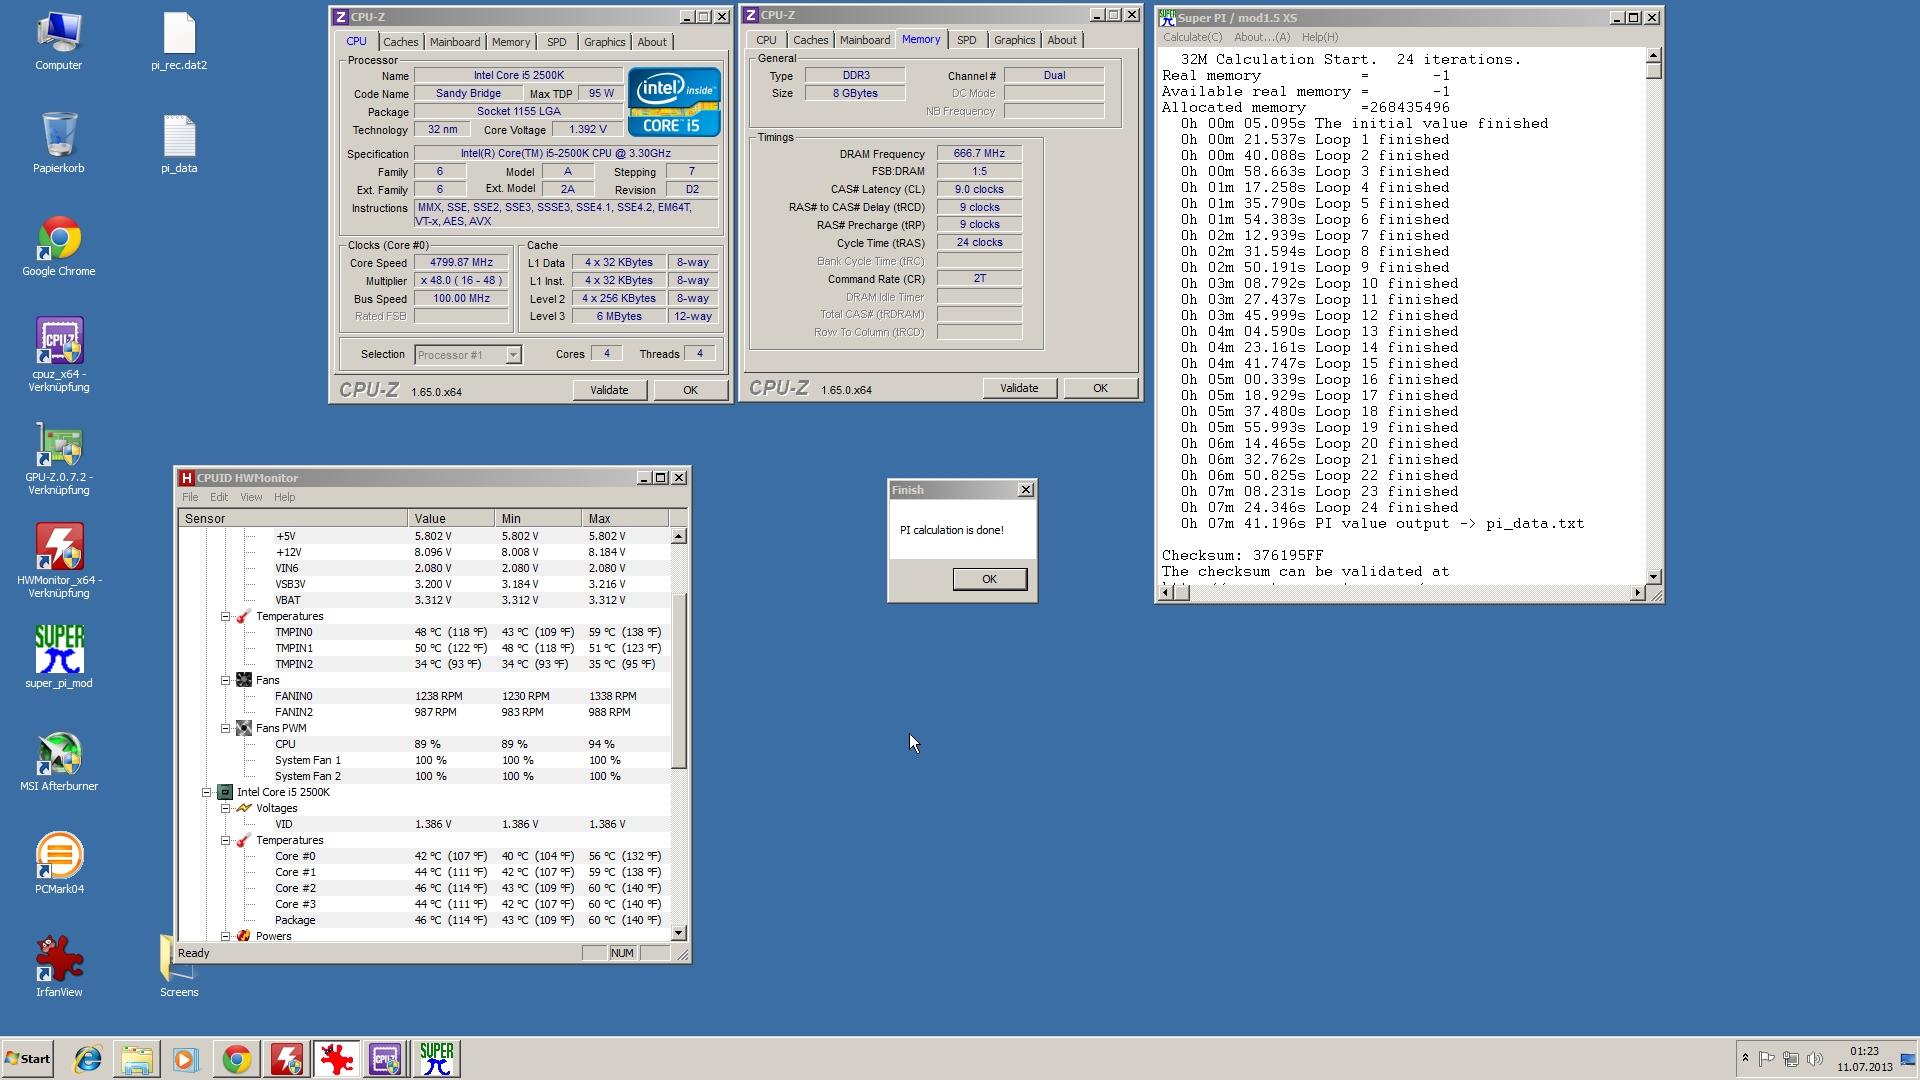Launch the HWMonitor_x64 desktop shortcut
Screen dimensions: 1920x1080
pyautogui.click(x=58, y=561)
